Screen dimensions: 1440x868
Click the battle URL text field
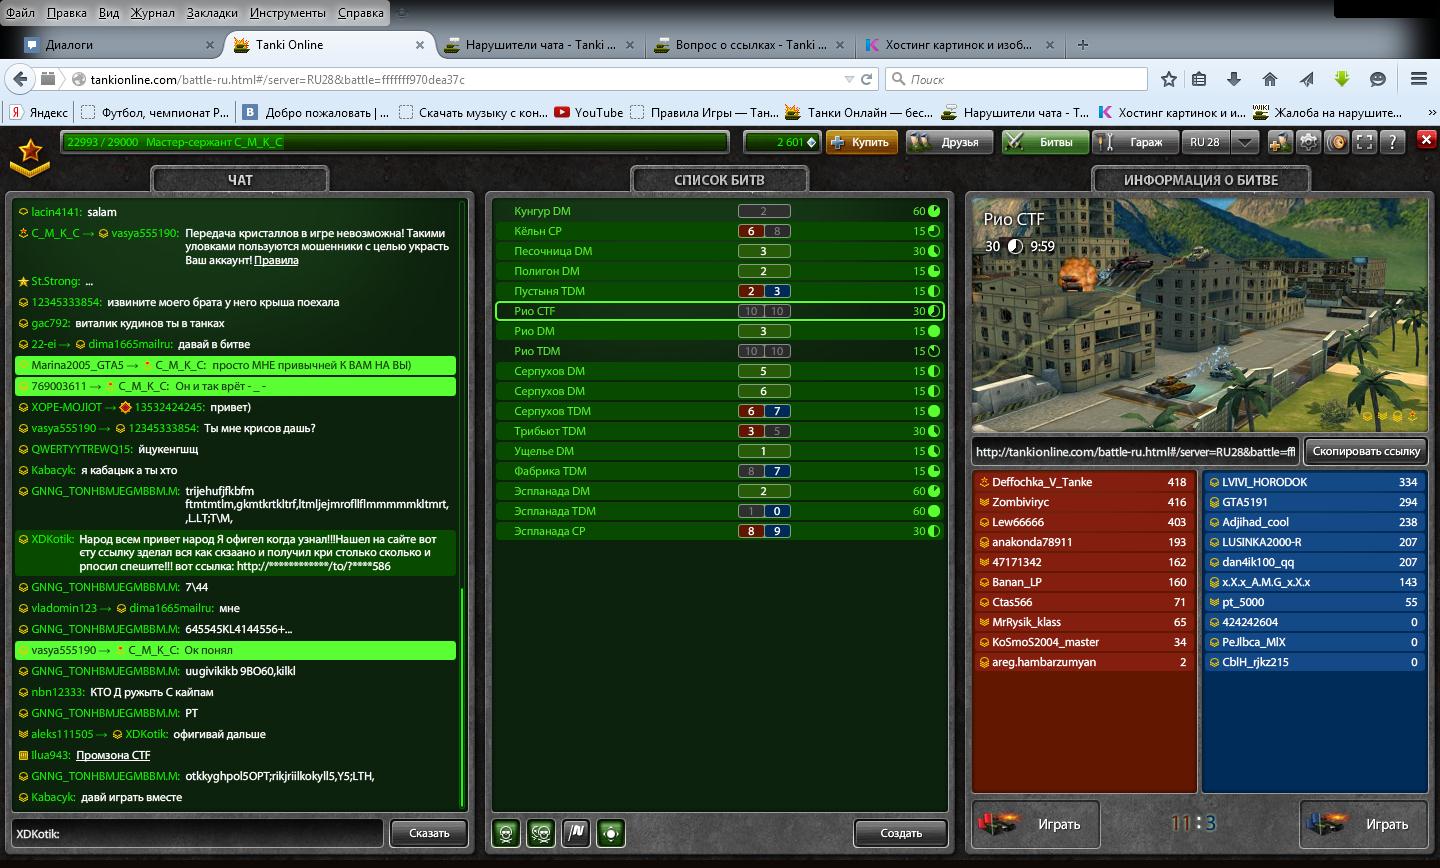click(x=1135, y=451)
